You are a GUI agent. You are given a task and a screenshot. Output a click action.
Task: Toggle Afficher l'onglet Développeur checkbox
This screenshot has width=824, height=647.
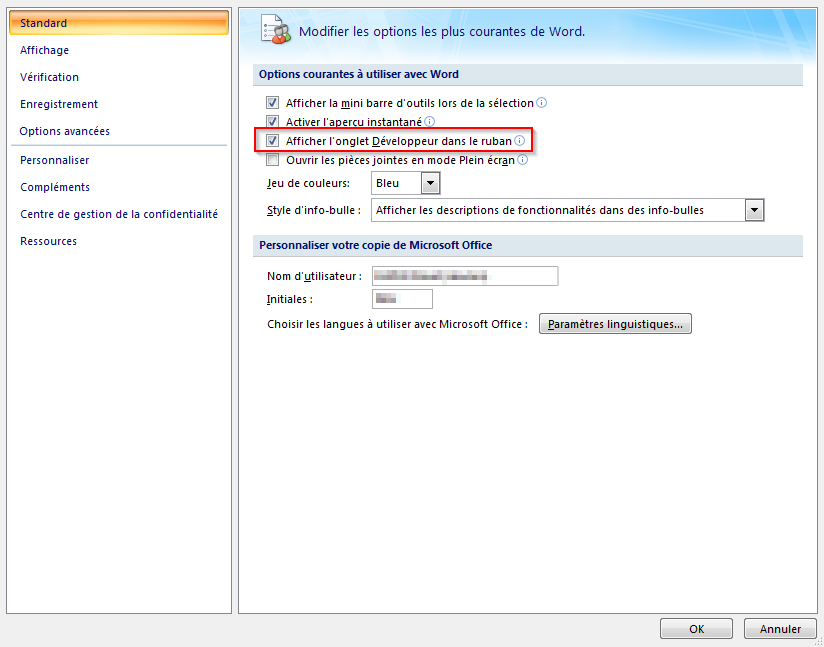point(272,141)
